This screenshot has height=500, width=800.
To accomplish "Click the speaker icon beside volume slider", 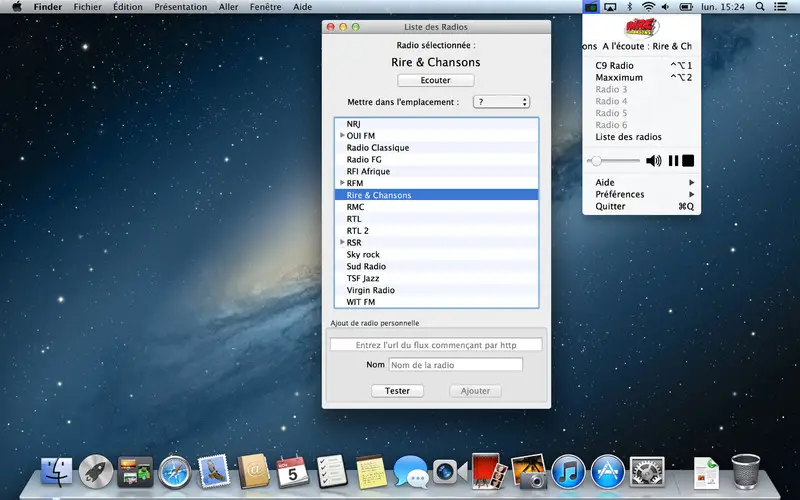I will [654, 161].
